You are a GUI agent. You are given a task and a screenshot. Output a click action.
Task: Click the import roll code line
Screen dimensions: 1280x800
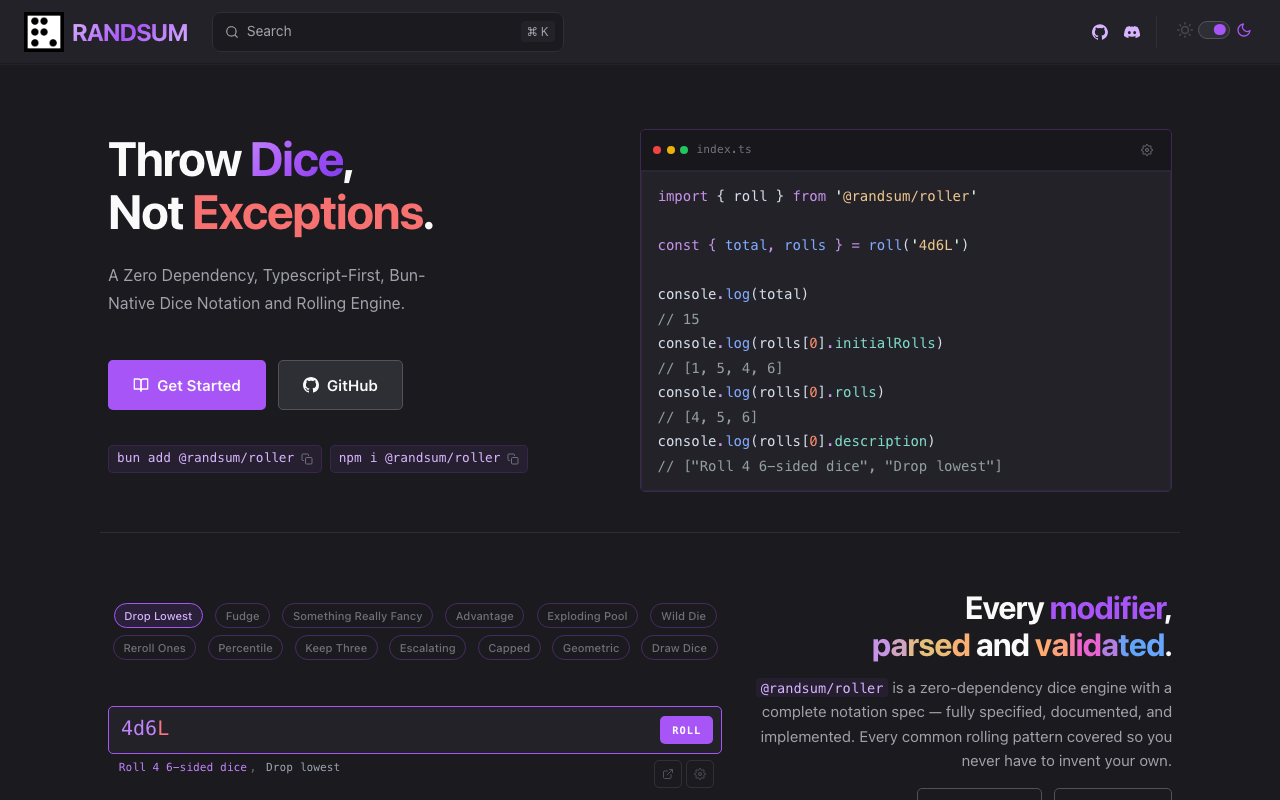pos(817,196)
